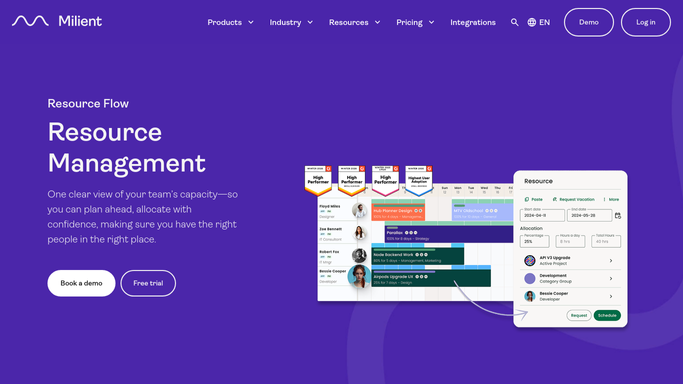
Task: Click Bessie Cooper's avatar in Resource panel
Action: pos(530,296)
